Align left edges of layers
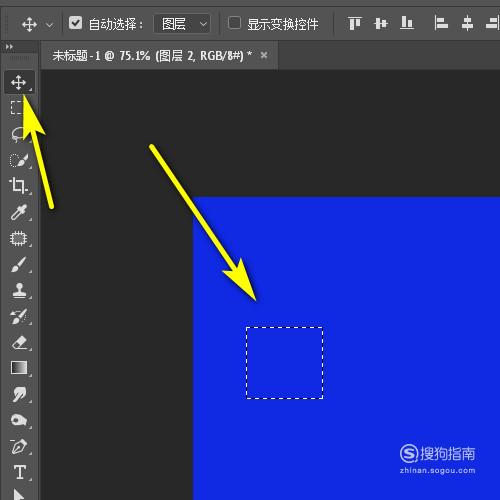The height and width of the screenshot is (500, 500). (x=441, y=24)
